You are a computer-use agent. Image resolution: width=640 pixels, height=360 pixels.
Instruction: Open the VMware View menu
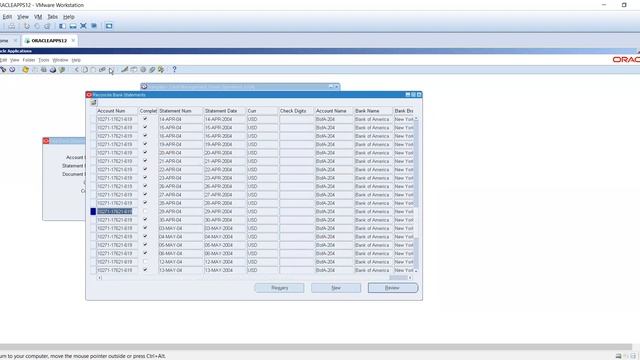point(23,17)
